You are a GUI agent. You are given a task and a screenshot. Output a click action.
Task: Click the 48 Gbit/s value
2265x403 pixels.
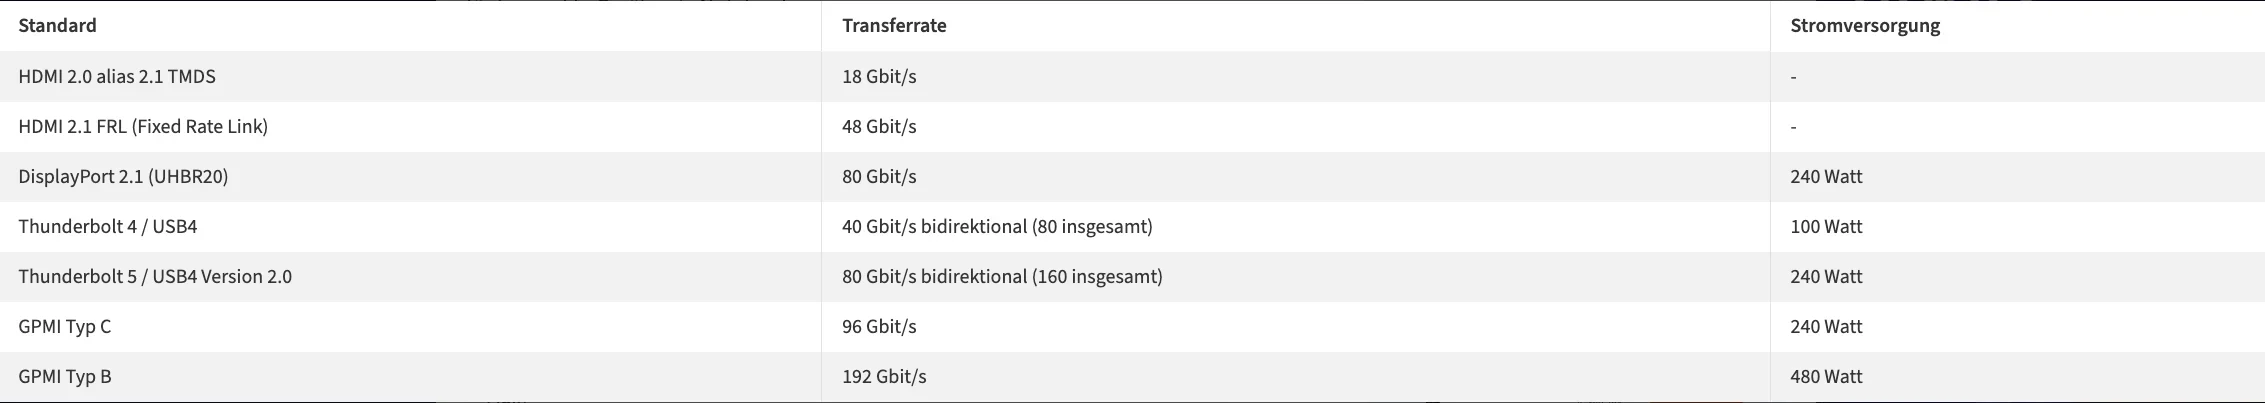tap(879, 127)
